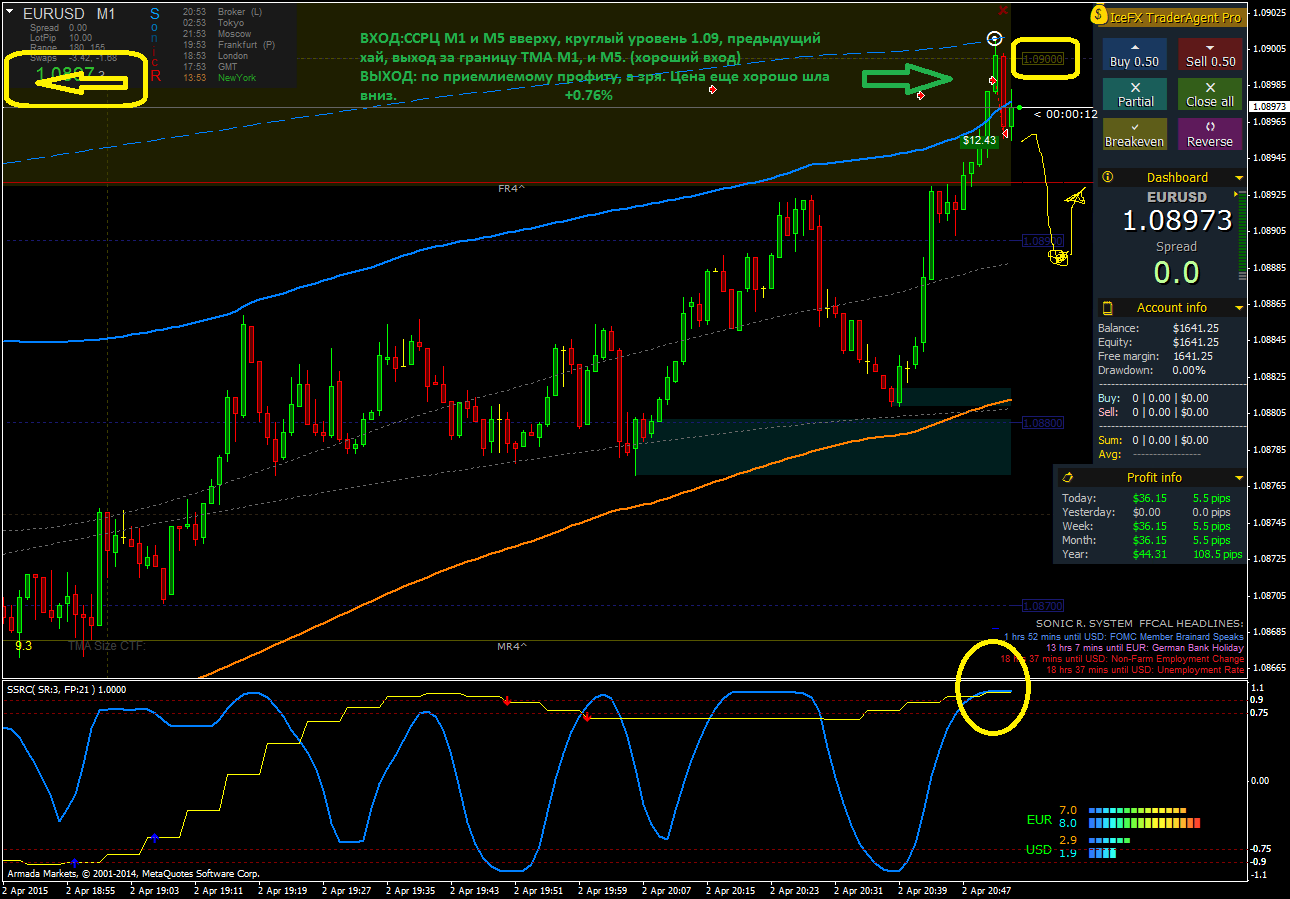The width and height of the screenshot is (1290, 899).
Task: Click the Tokyo session time row
Action: tap(215, 23)
